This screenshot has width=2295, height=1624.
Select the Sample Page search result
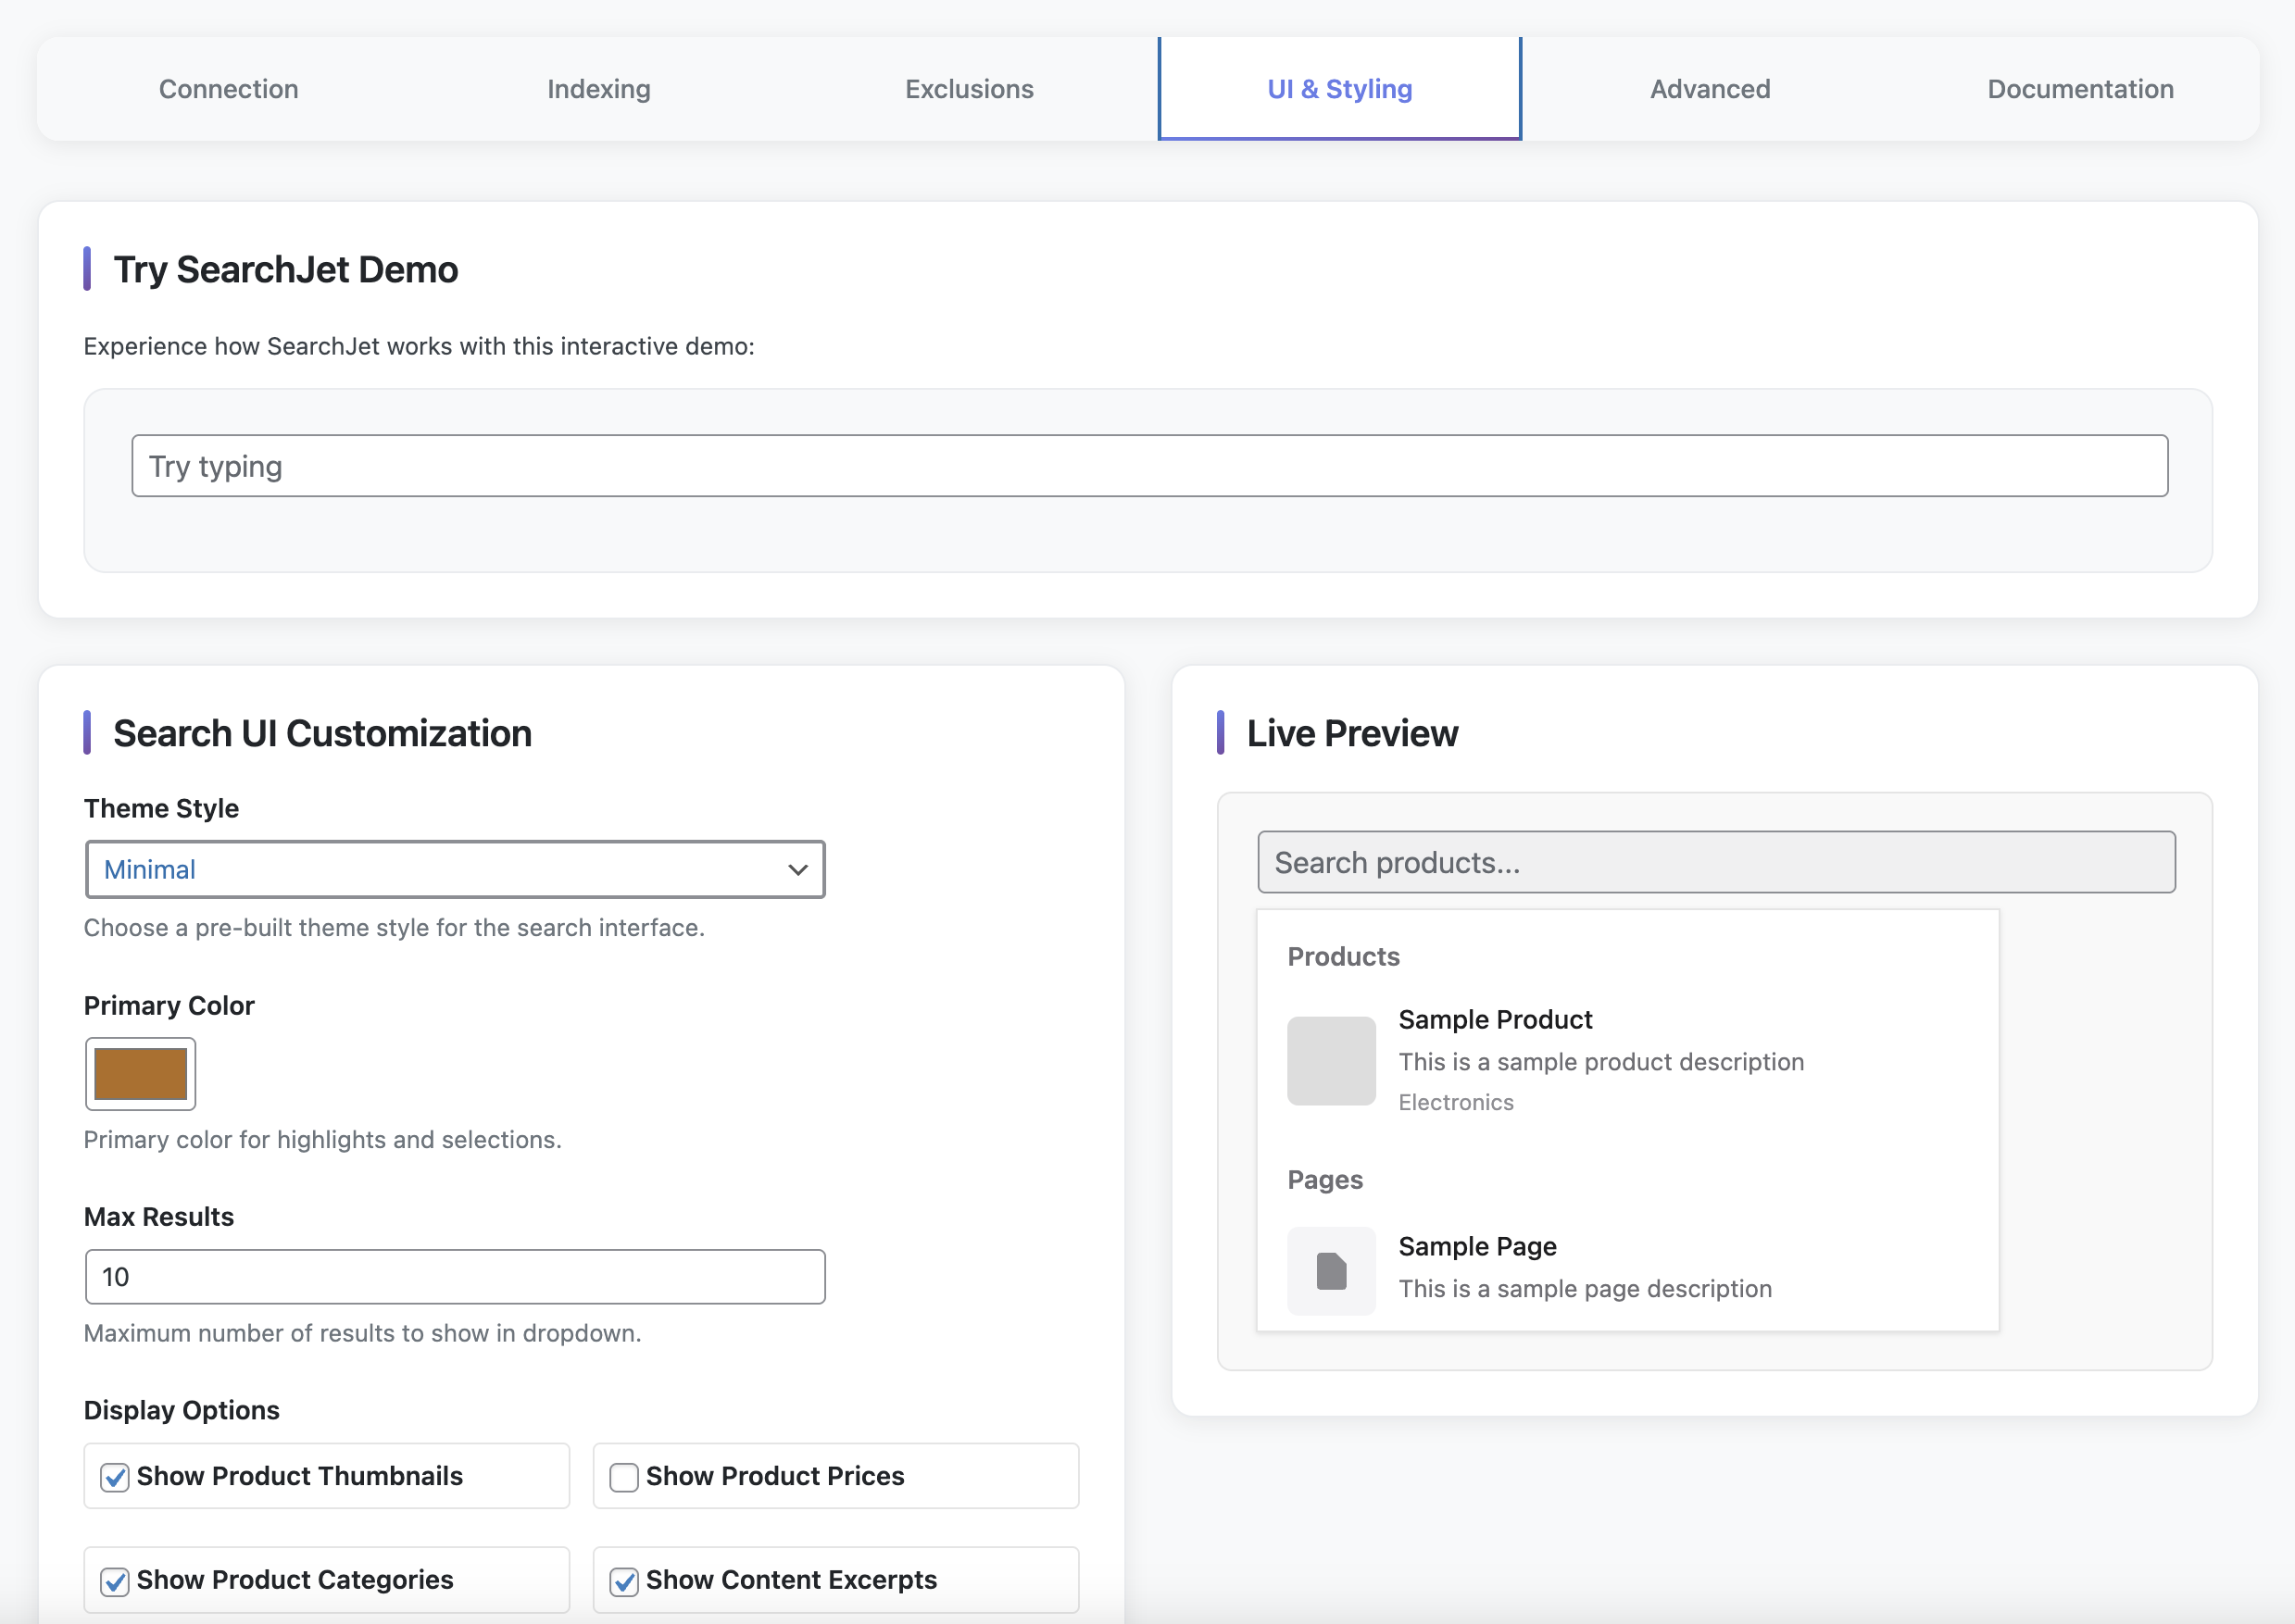(x=1585, y=1265)
